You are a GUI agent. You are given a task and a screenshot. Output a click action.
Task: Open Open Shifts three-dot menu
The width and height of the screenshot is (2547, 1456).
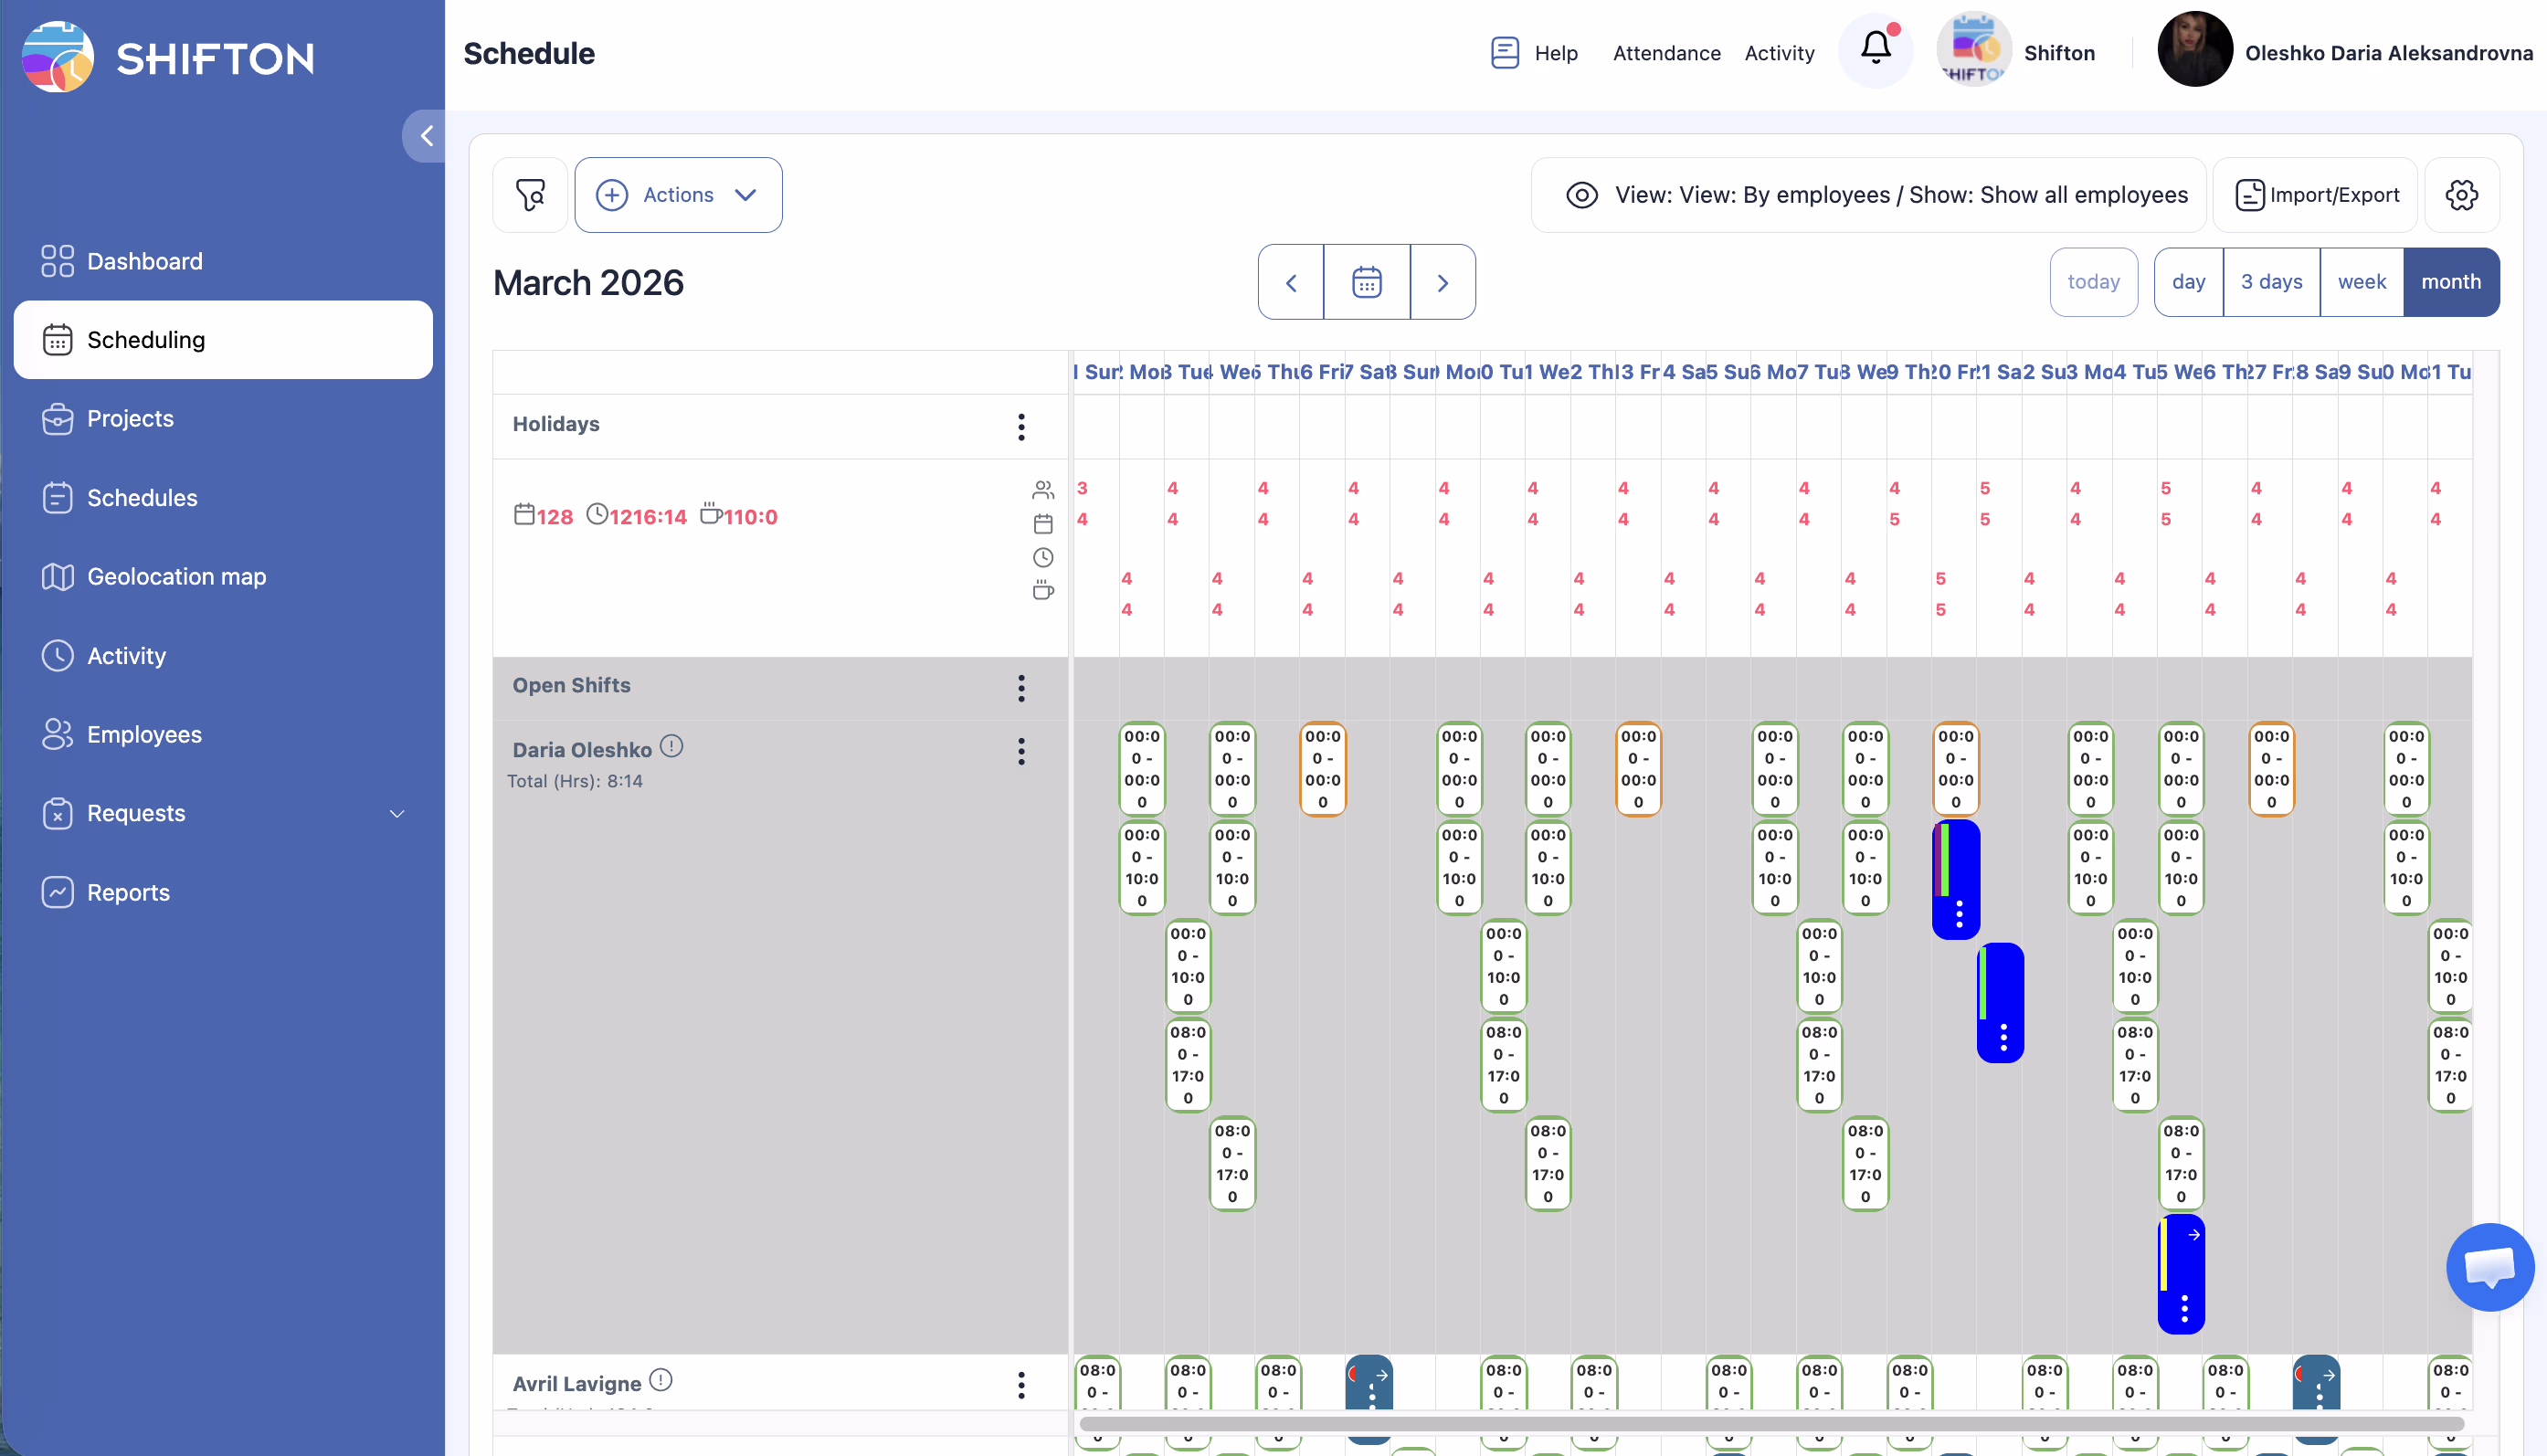(1021, 687)
